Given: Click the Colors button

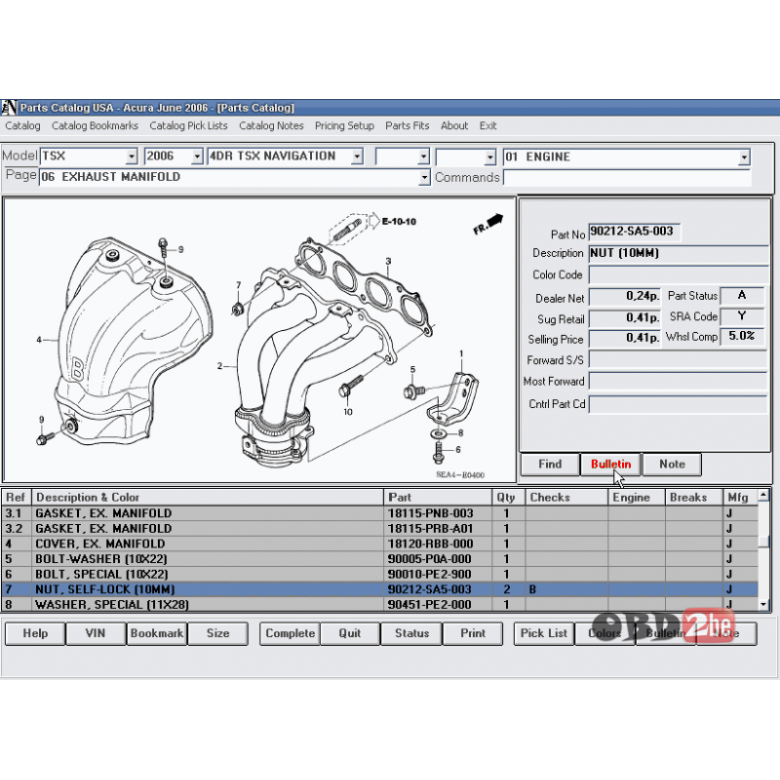Looking at the screenshot, I should click(604, 633).
